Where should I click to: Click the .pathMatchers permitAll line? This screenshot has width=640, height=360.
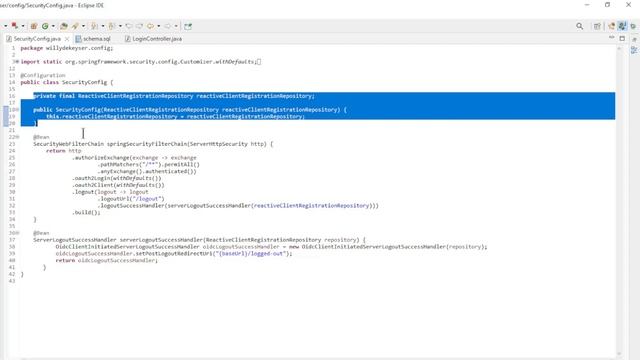point(149,165)
